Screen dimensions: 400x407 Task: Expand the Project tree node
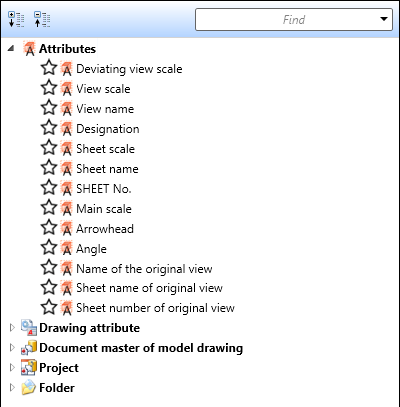(12, 368)
